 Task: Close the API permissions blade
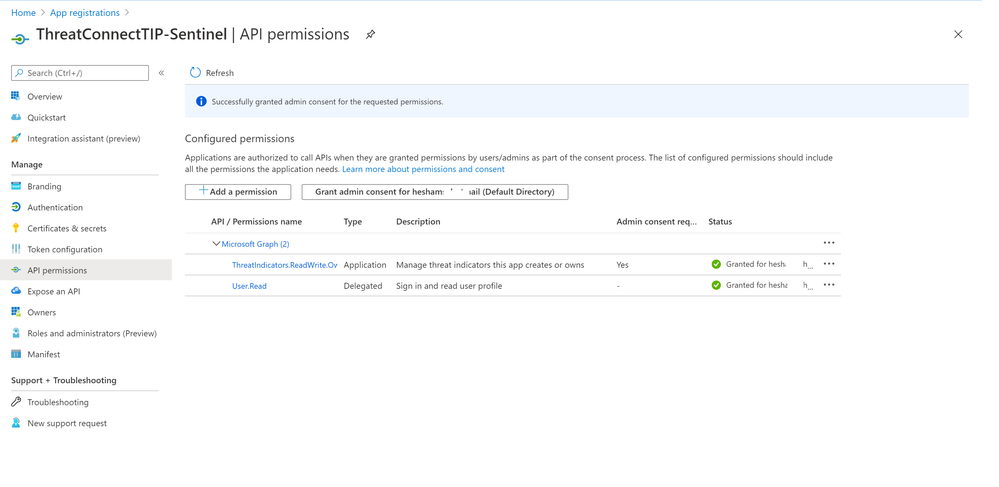[958, 34]
